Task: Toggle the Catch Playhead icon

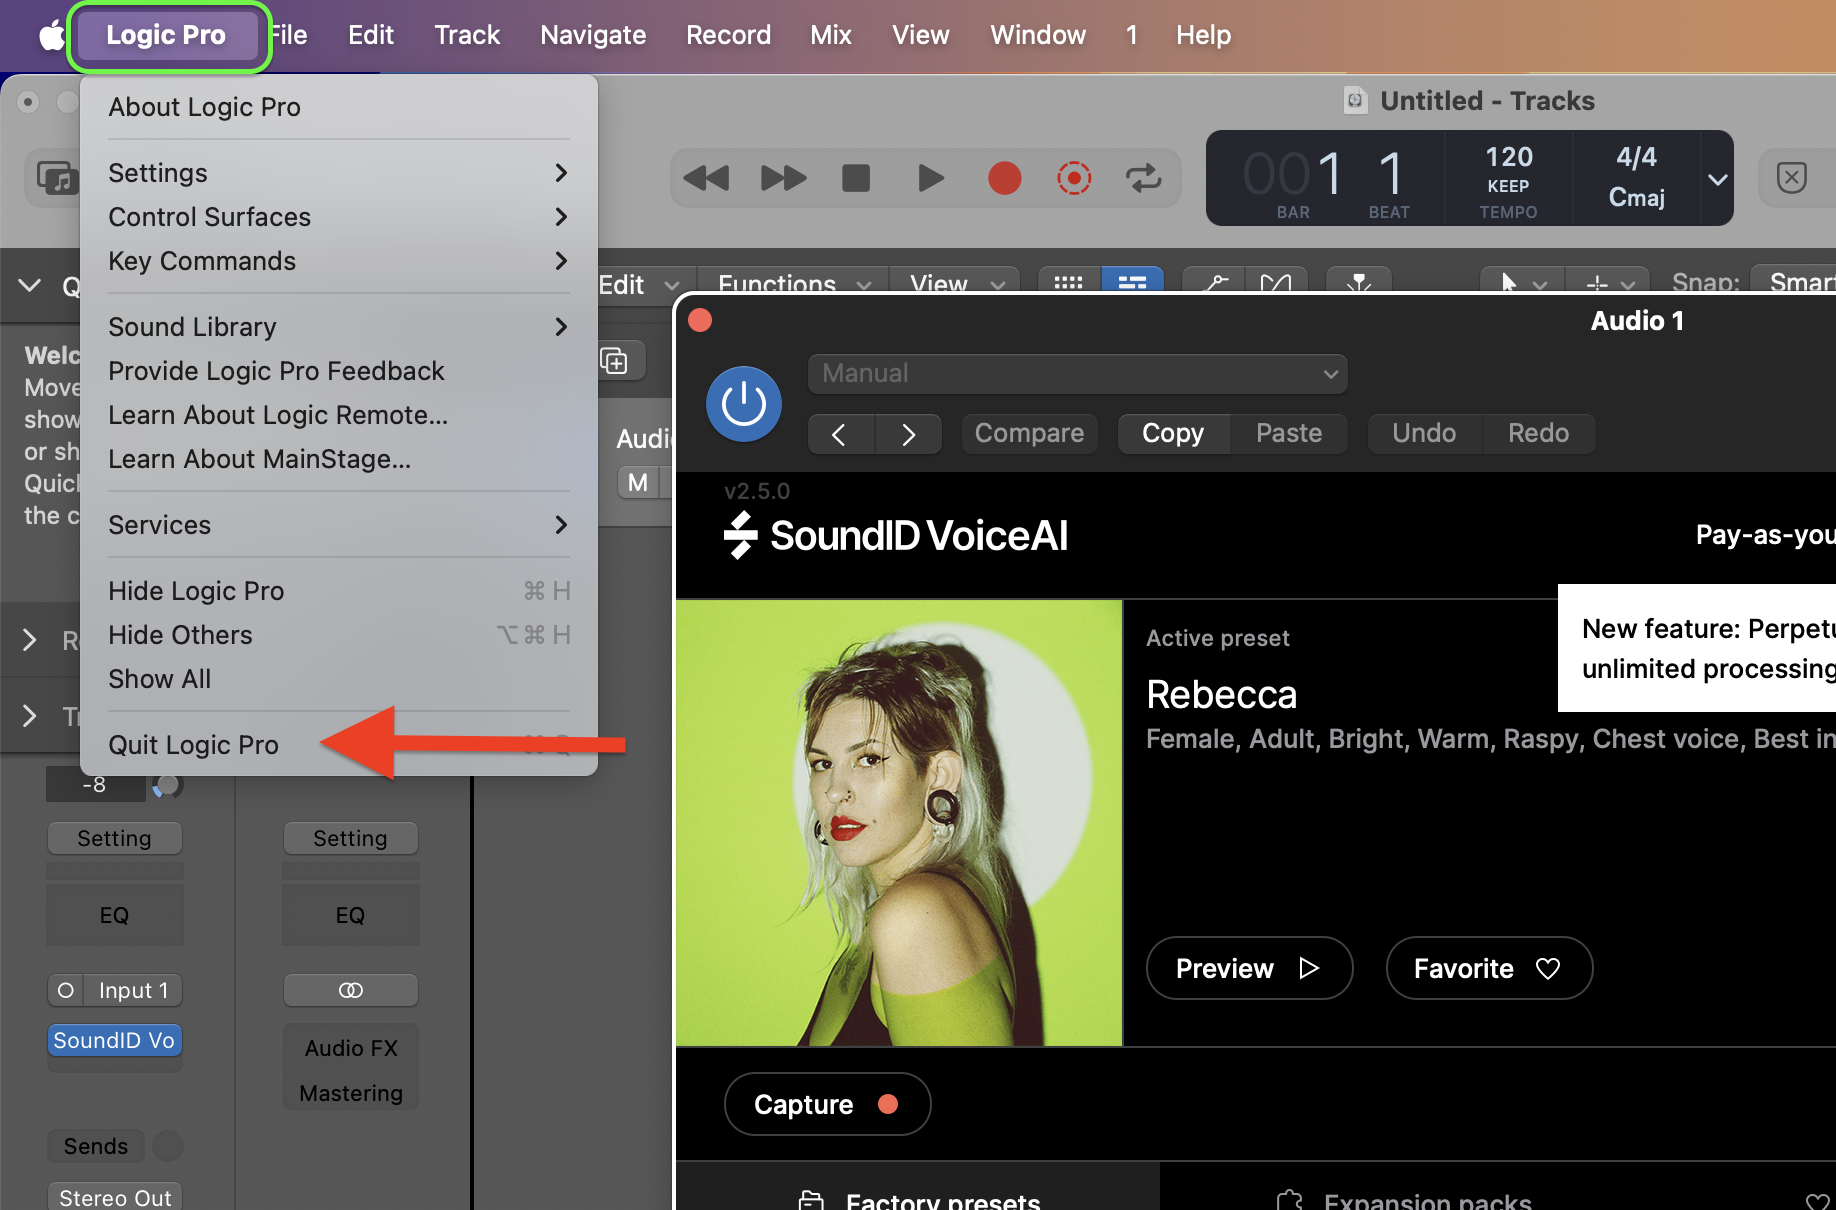Action: (1358, 283)
